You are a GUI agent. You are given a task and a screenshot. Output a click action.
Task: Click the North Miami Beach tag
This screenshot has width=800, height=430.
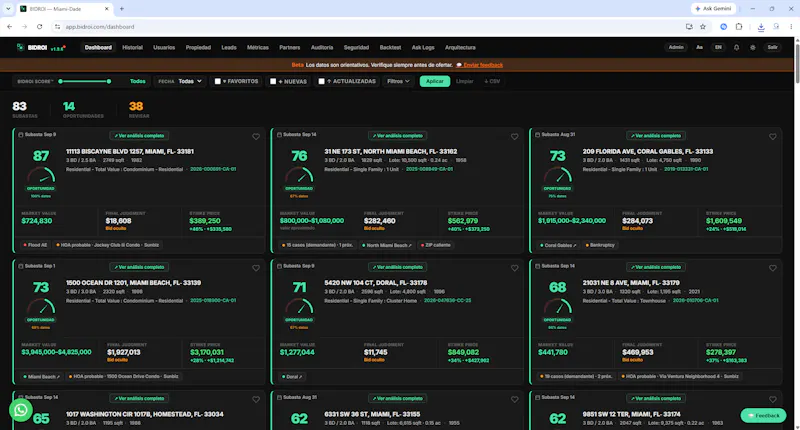387,245
